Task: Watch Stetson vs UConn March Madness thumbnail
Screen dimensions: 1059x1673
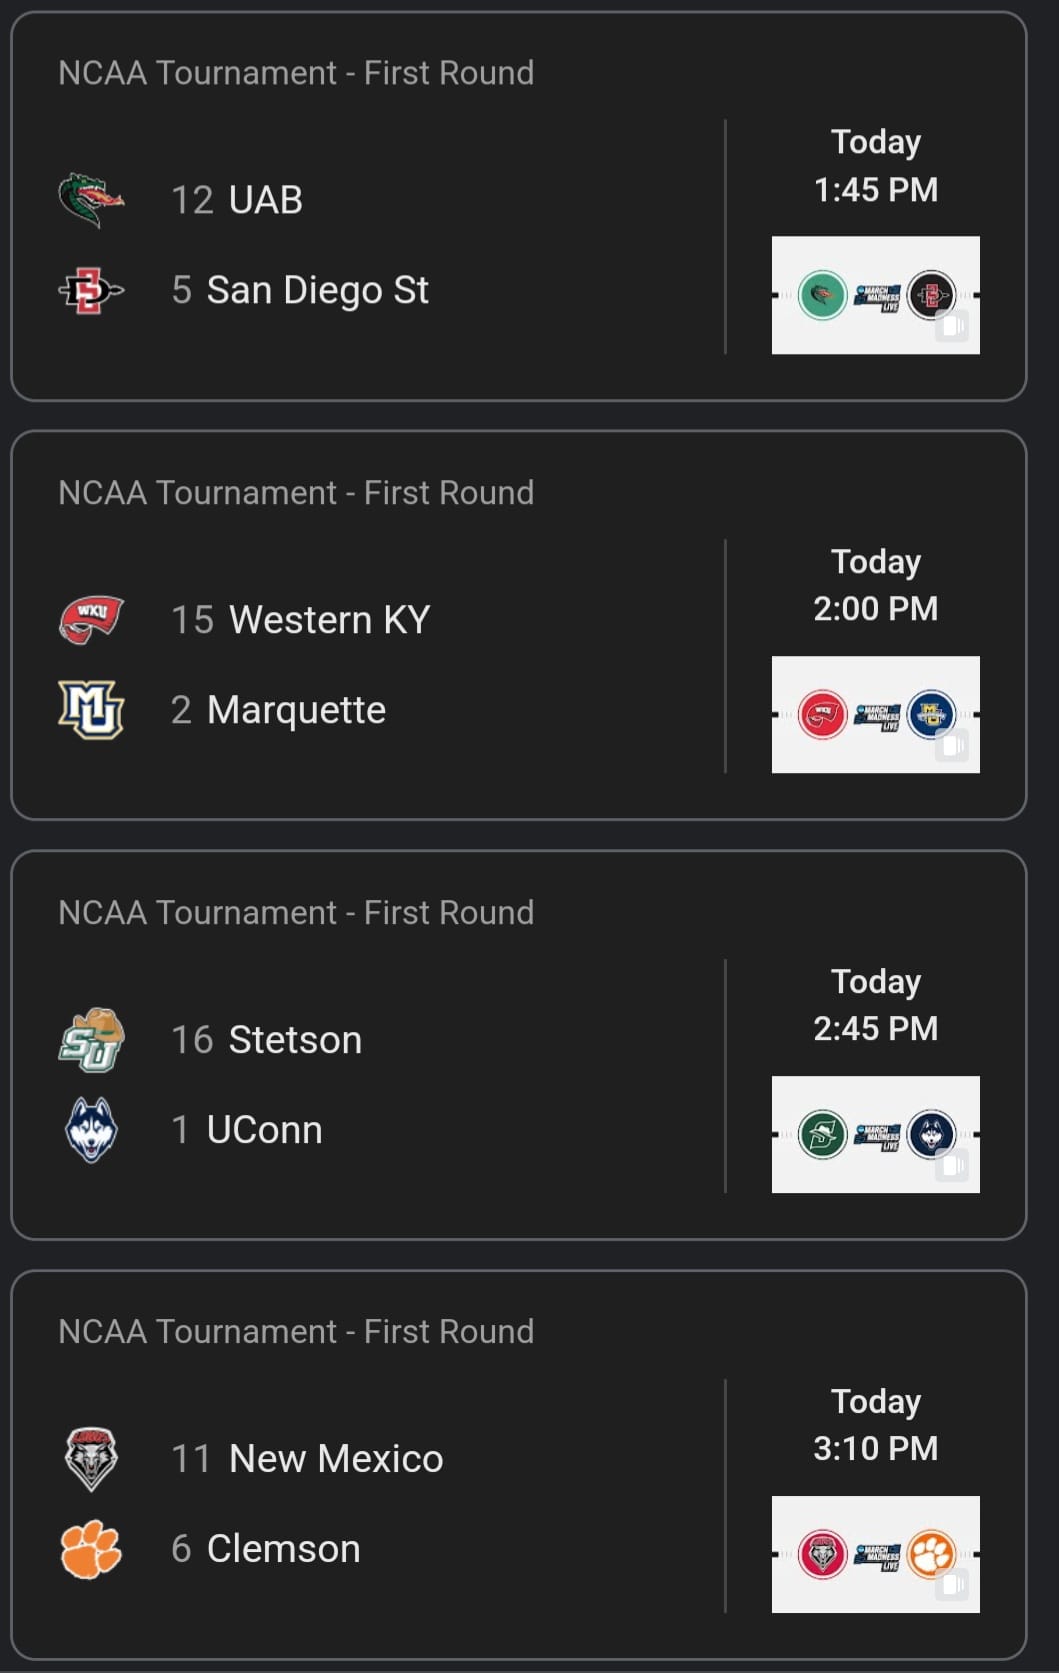Action: [875, 1135]
